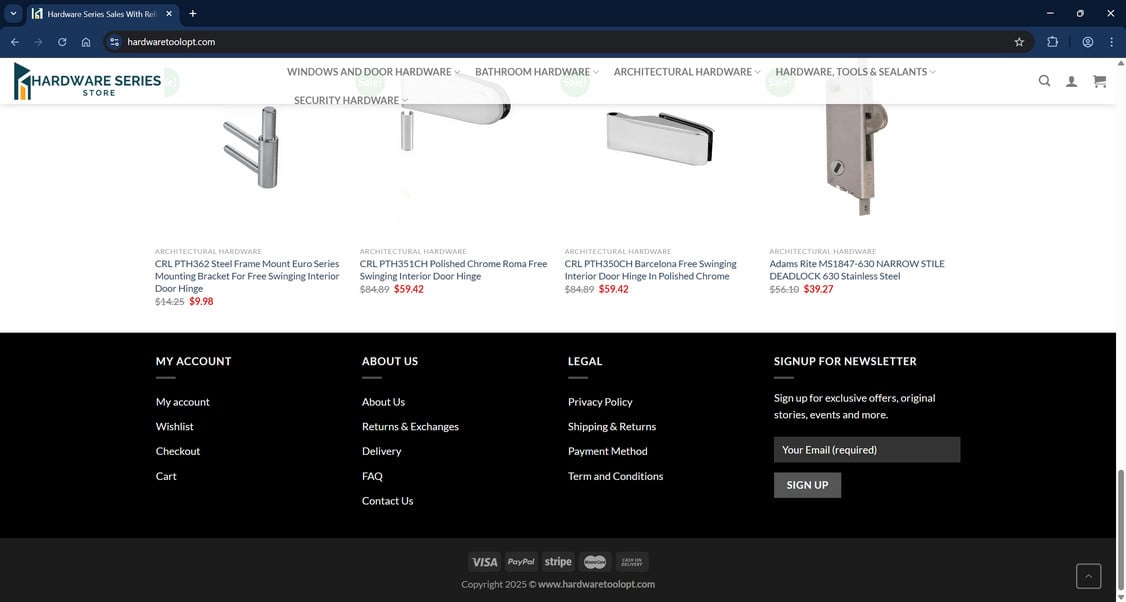Open Cart footer link
The height and width of the screenshot is (602, 1126).
(166, 476)
